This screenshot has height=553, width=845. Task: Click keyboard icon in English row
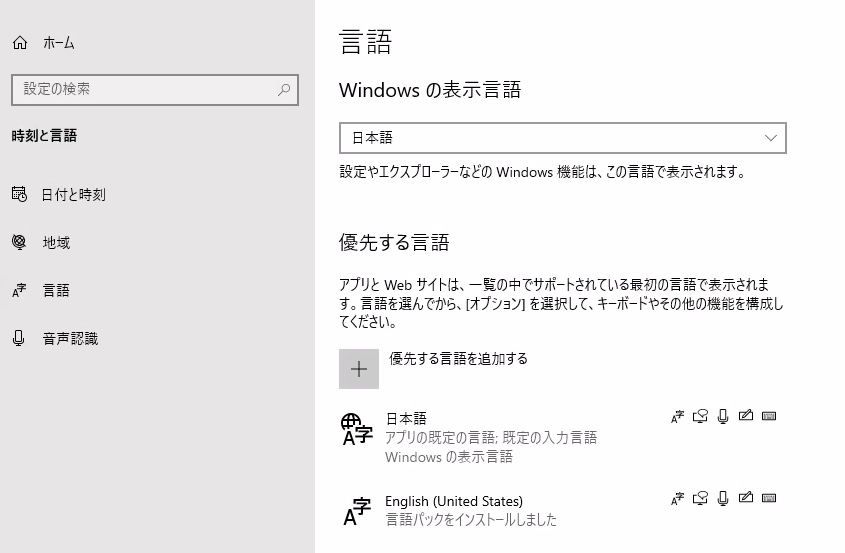coord(769,498)
